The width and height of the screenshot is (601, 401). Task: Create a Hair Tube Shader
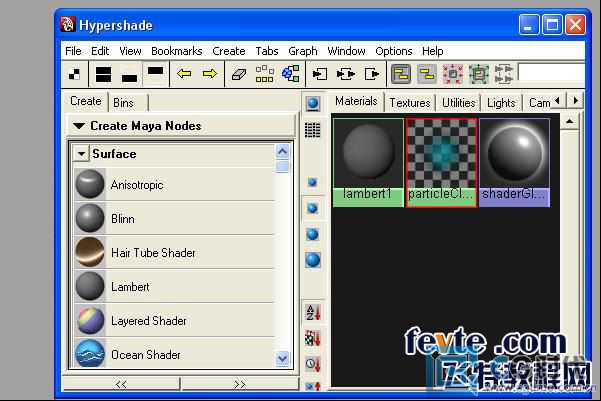tap(174, 253)
